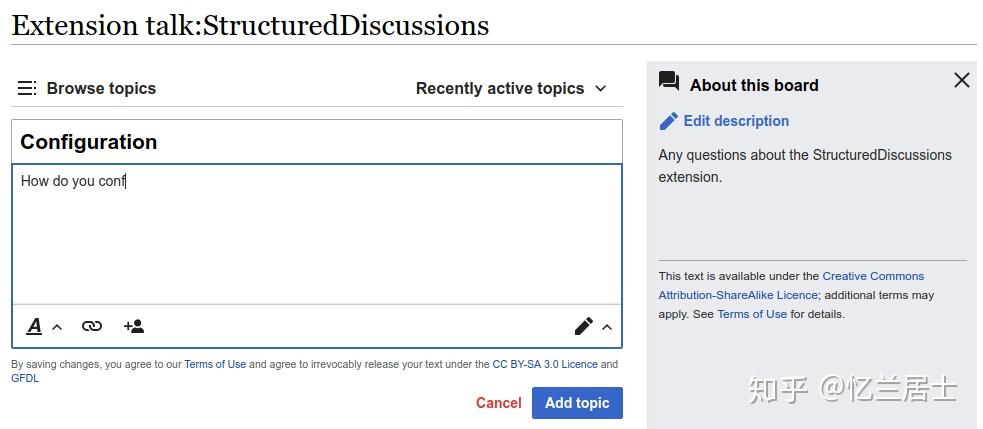This screenshot has height=429, width=983.
Task: Click inside the topic body text area
Action: pyautogui.click(x=316, y=240)
